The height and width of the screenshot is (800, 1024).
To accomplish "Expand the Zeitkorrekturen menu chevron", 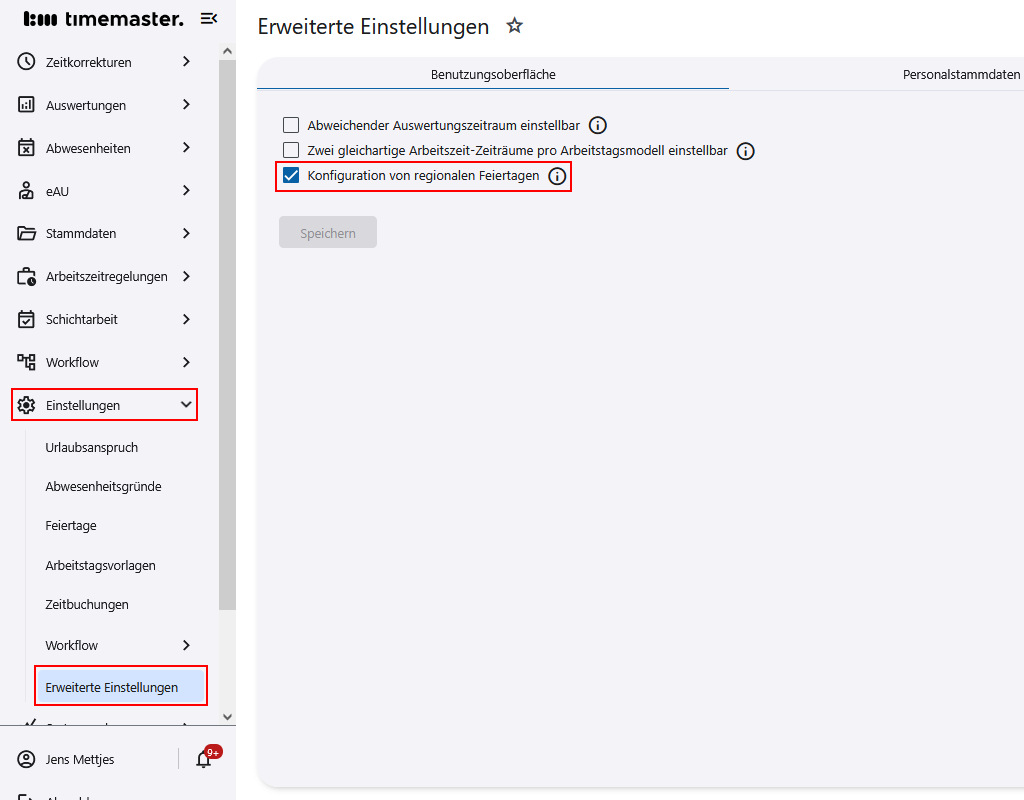I will click(186, 62).
